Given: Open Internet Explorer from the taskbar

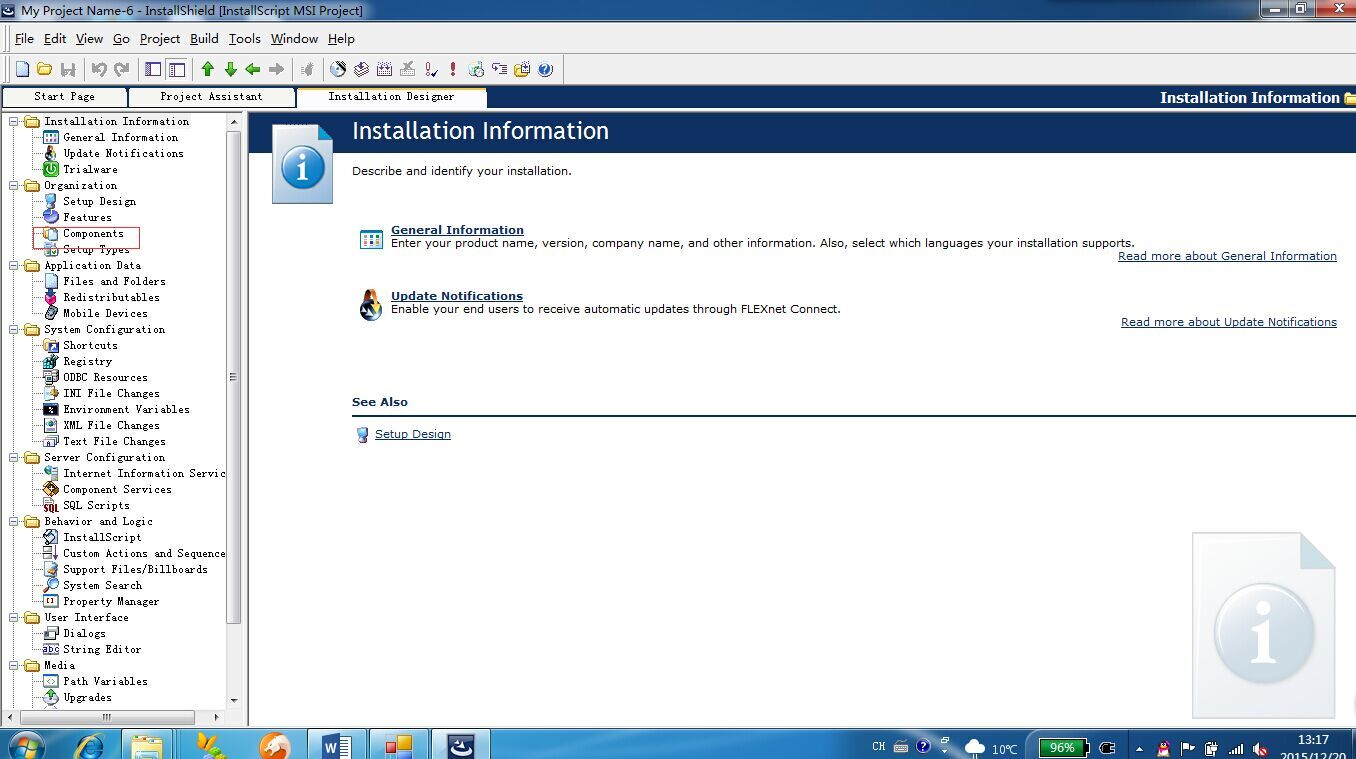Looking at the screenshot, I should tap(89, 746).
